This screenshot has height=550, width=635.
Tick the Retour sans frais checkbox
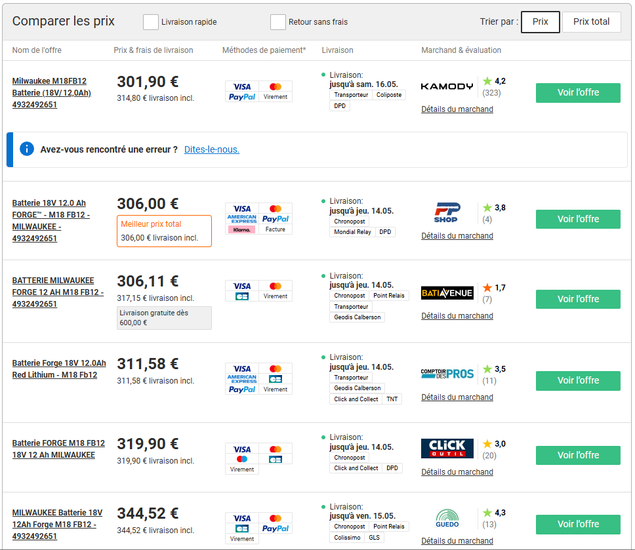click(278, 22)
